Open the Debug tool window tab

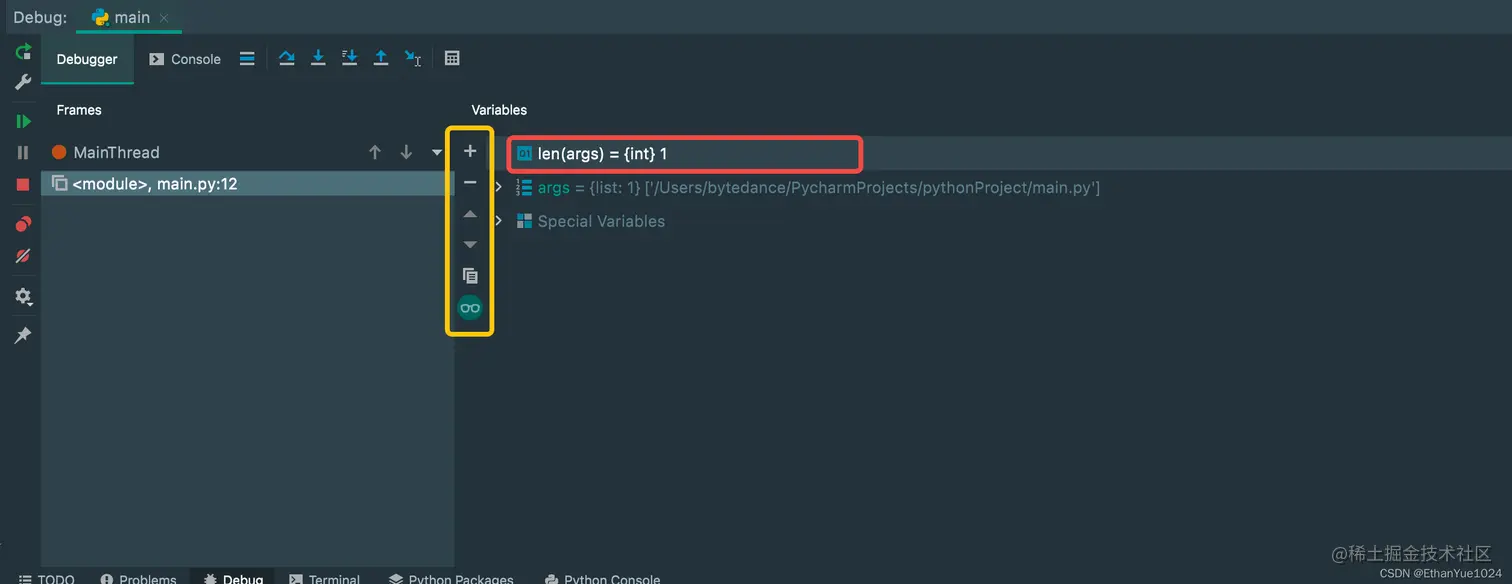[233, 578]
